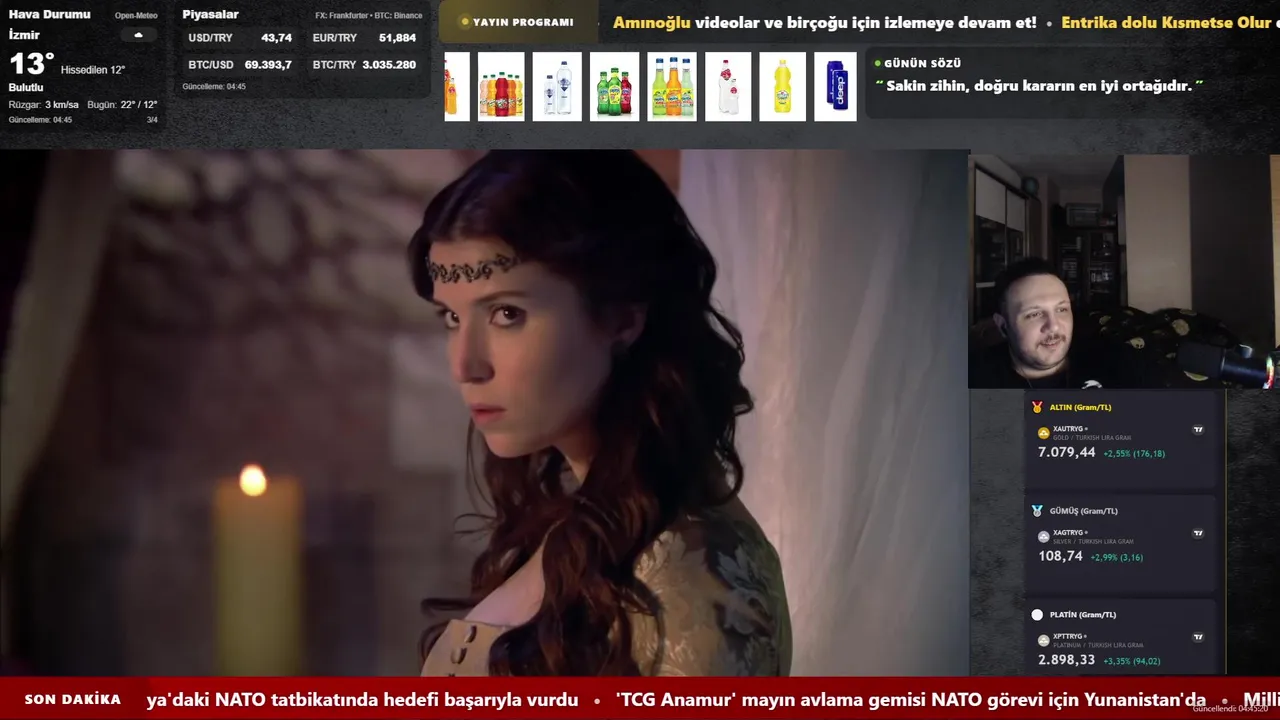Click the BTC/USD price 69.393,7
Image resolution: width=1280 pixels, height=720 pixels.
pos(268,65)
